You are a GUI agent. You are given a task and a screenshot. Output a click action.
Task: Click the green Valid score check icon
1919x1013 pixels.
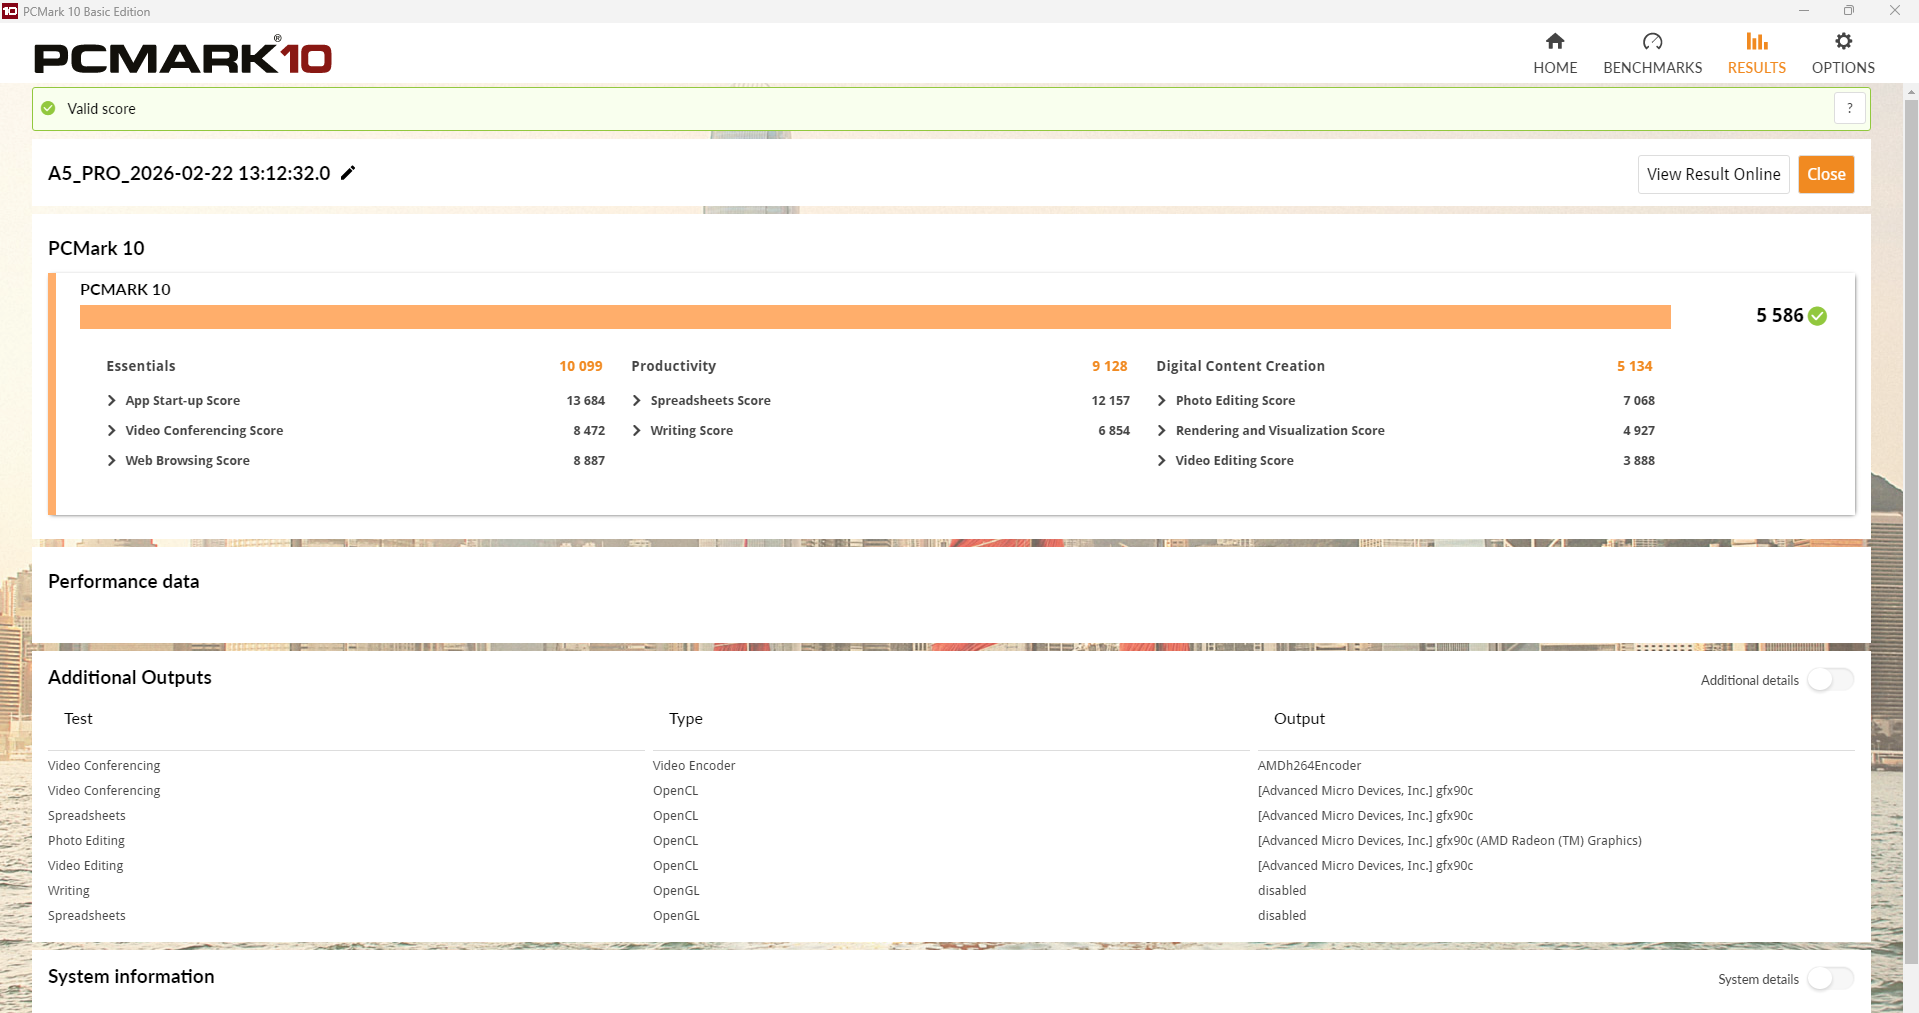coord(48,108)
